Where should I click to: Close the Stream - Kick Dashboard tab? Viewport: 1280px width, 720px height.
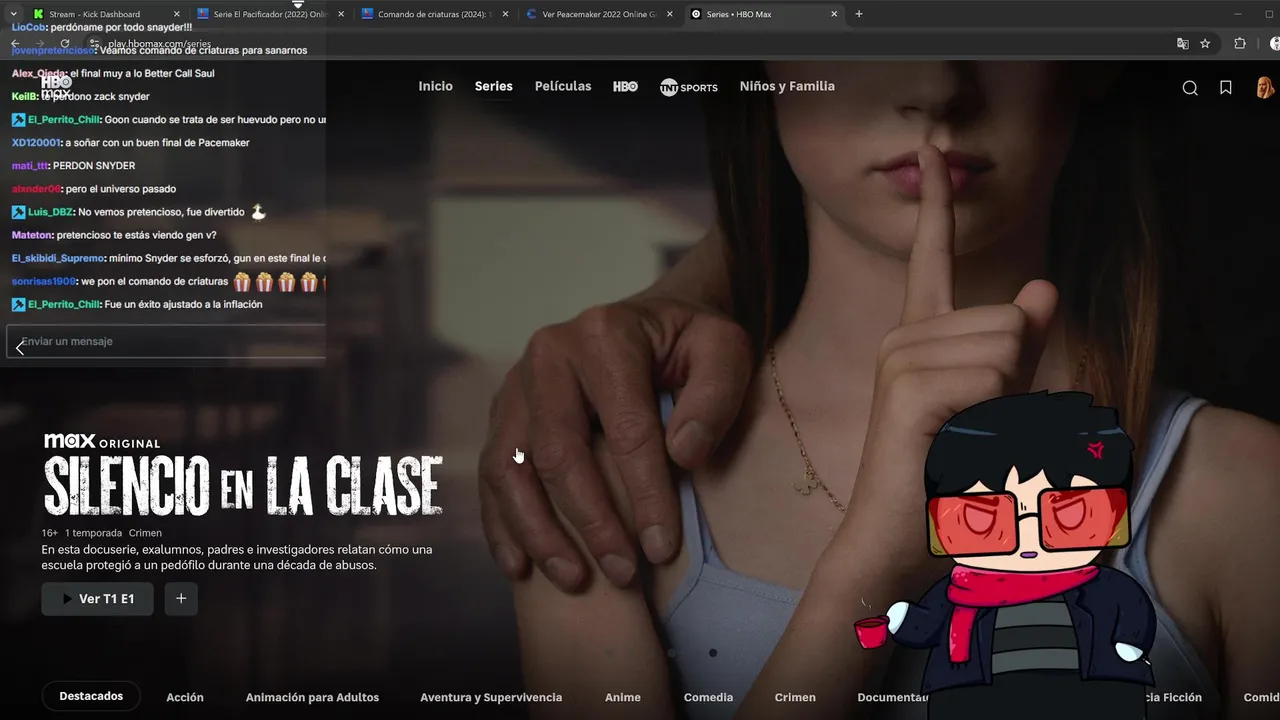(x=177, y=14)
